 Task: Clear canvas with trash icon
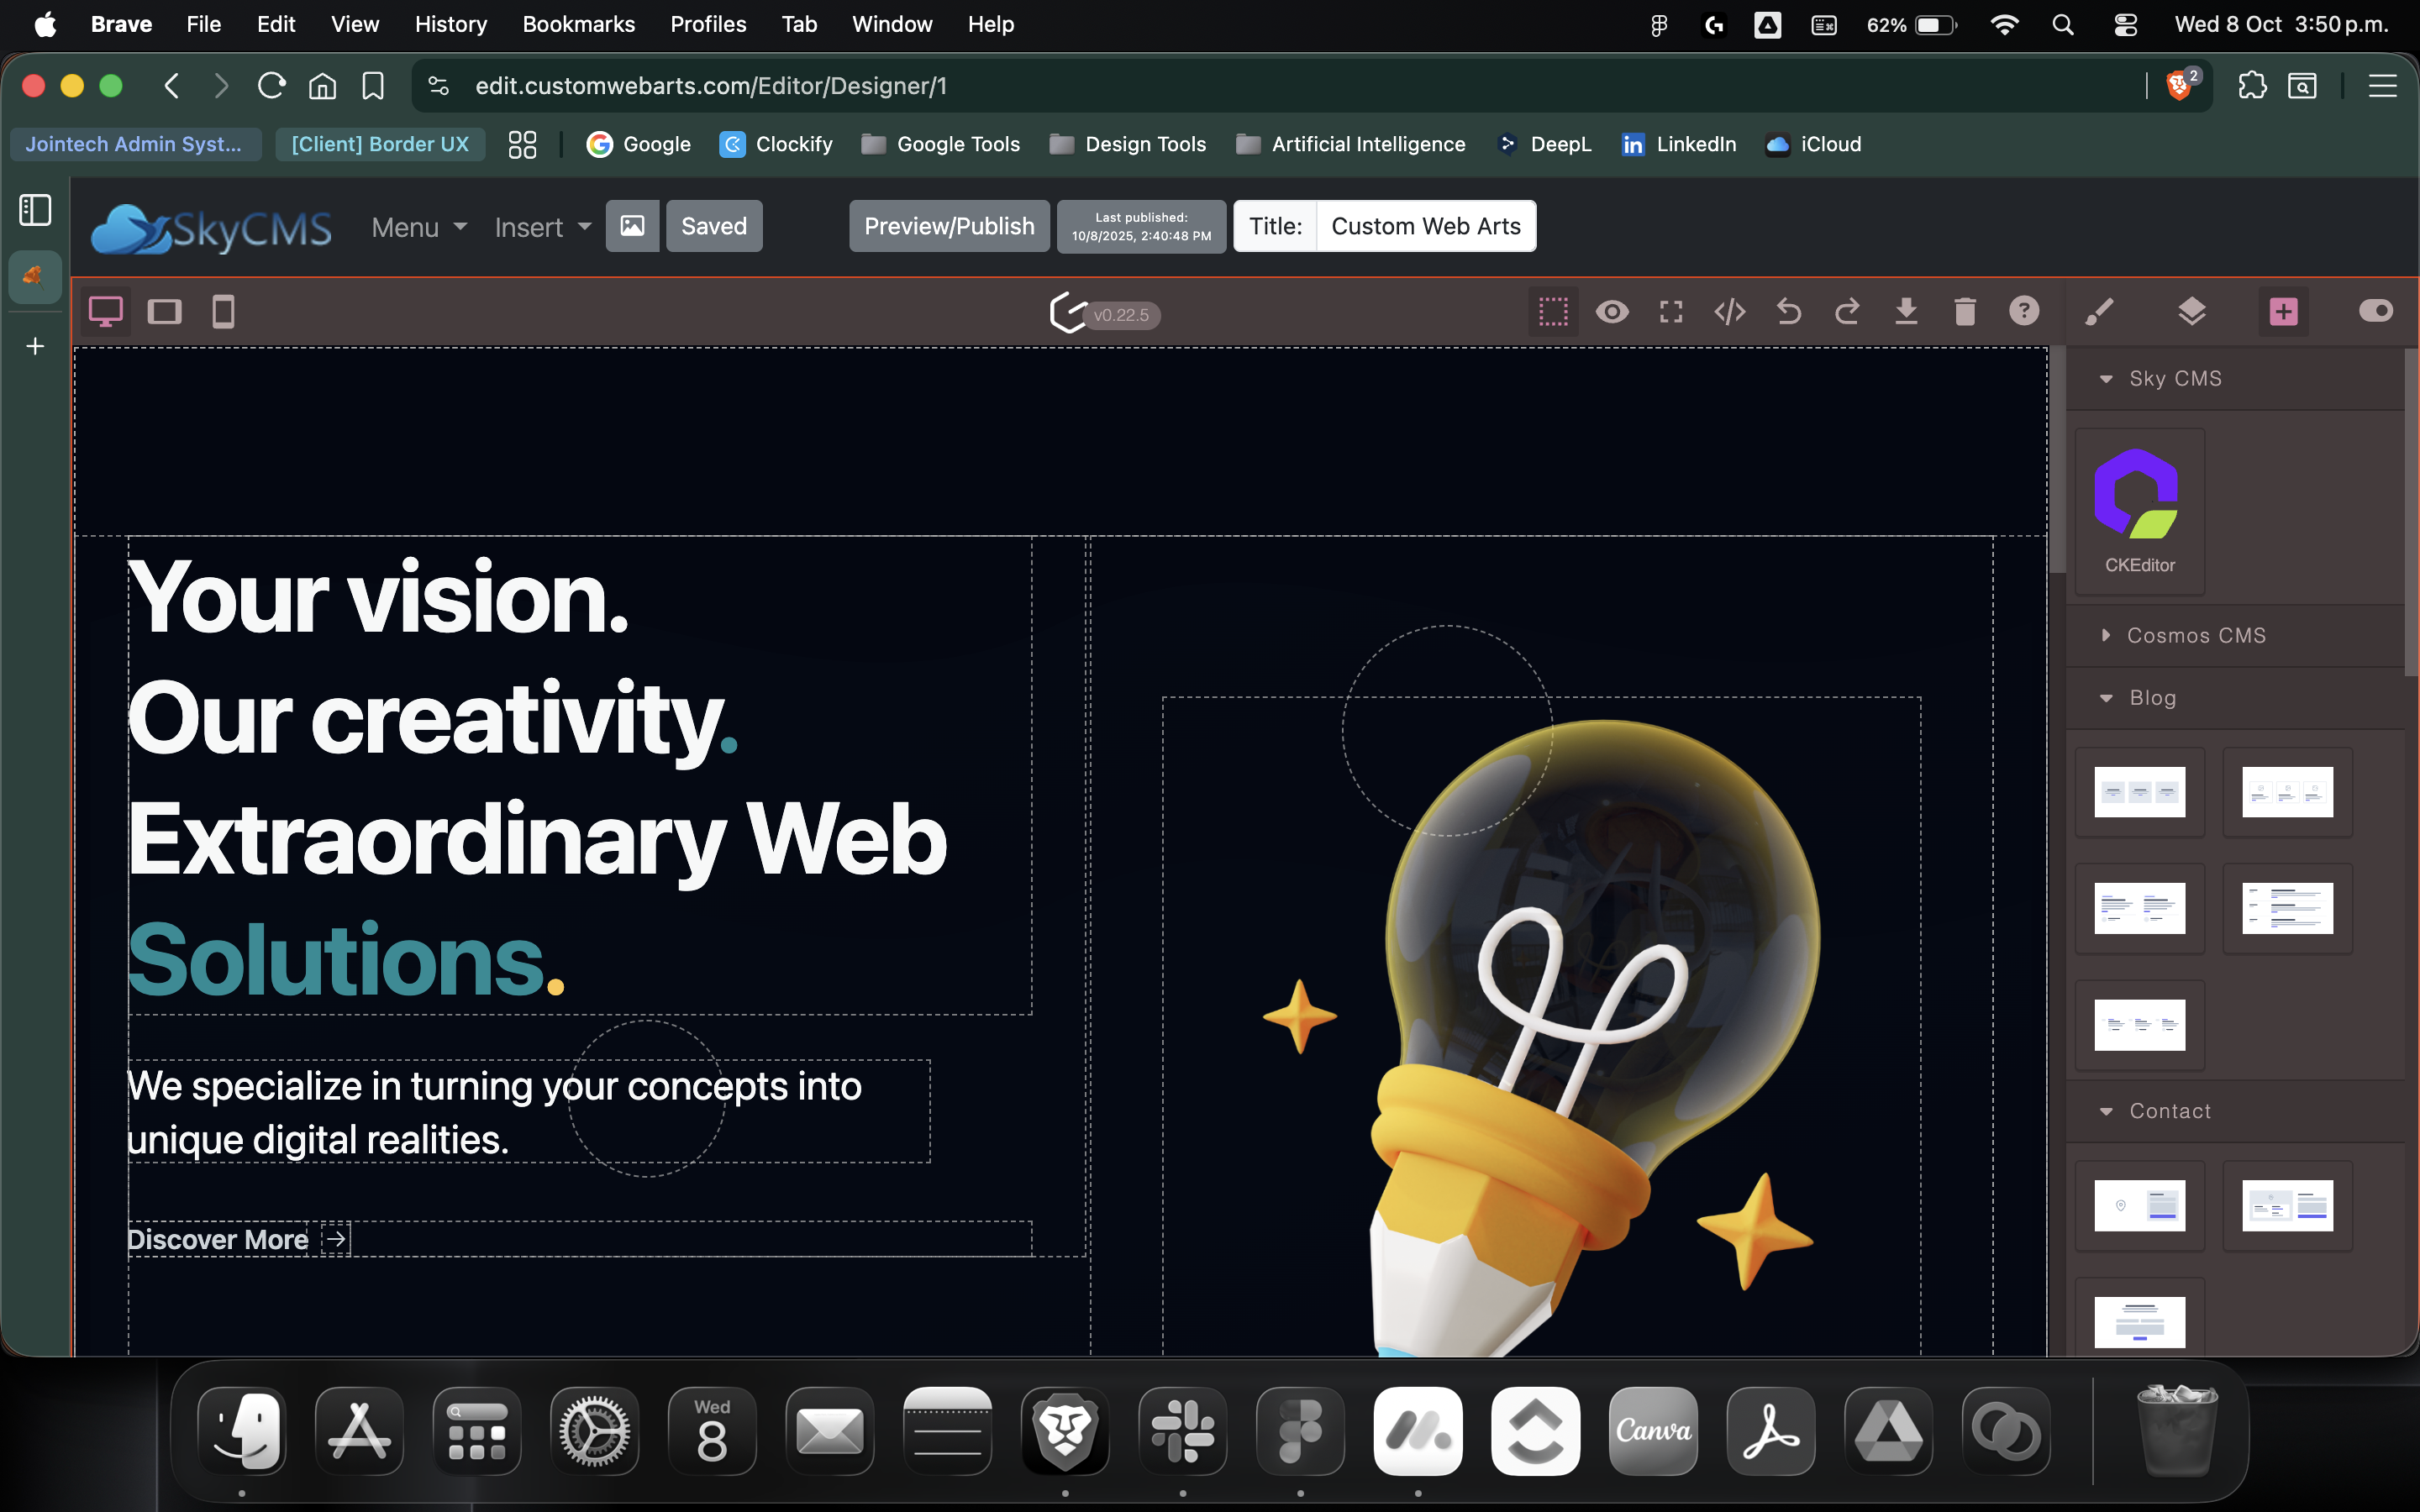1964,312
